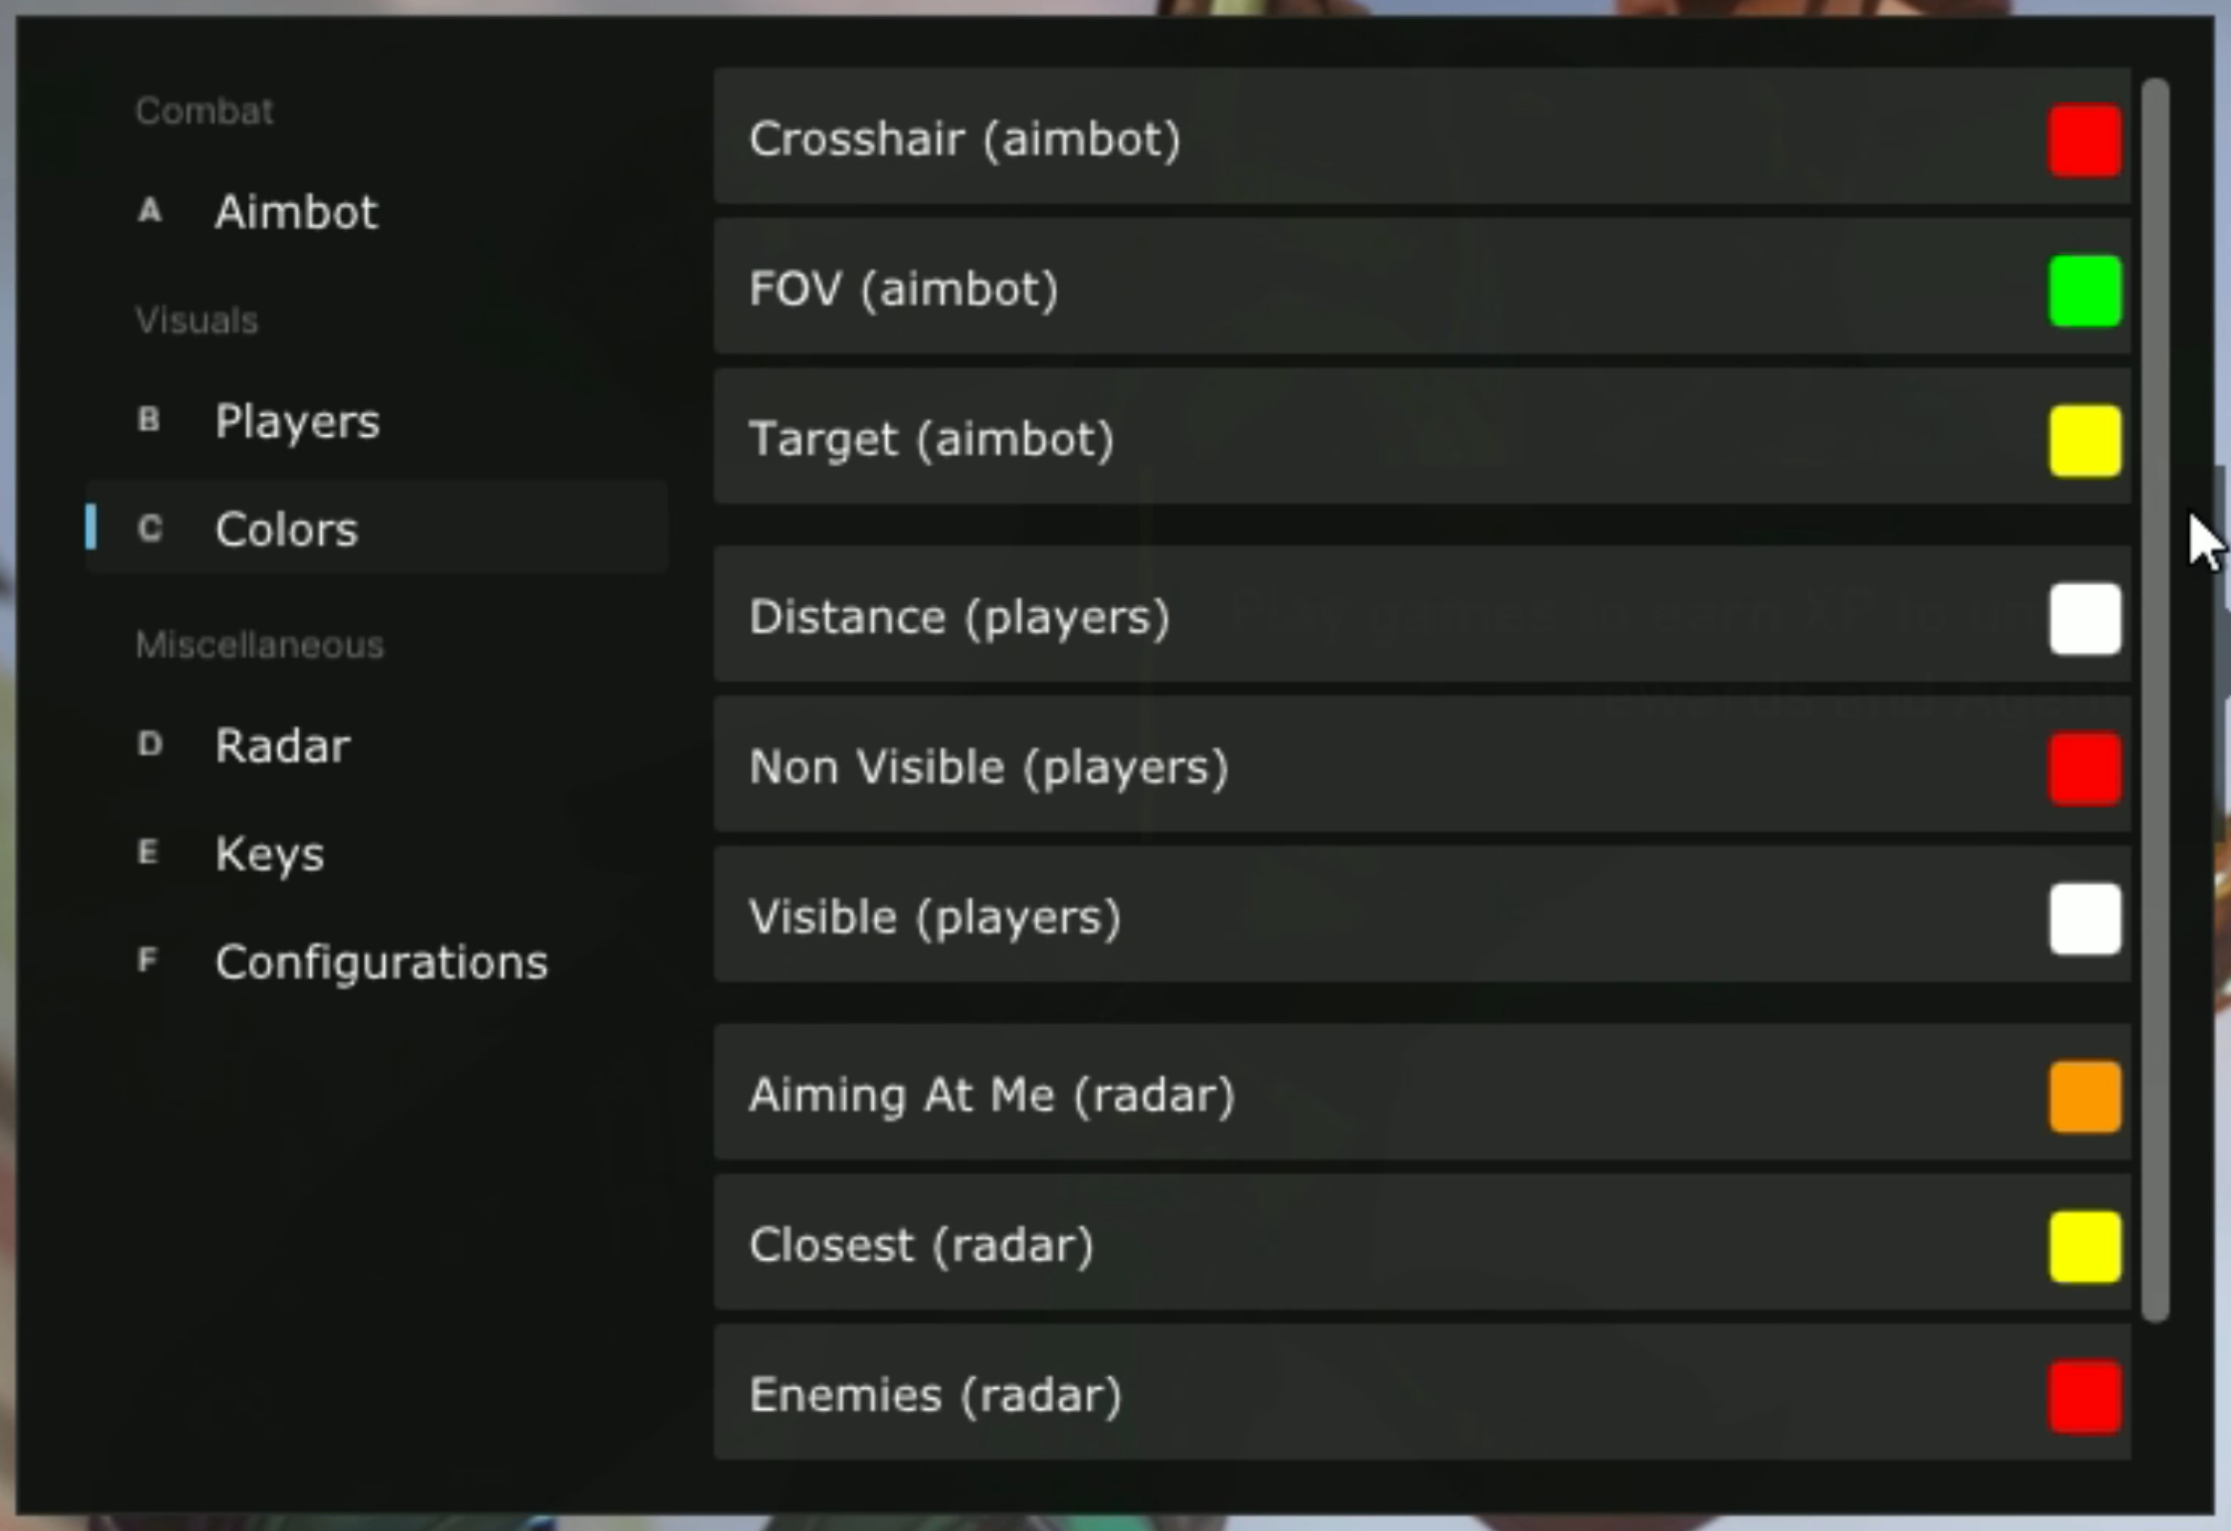This screenshot has height=1531, width=2231.
Task: Click the E icon beside Keys
Action: click(148, 852)
